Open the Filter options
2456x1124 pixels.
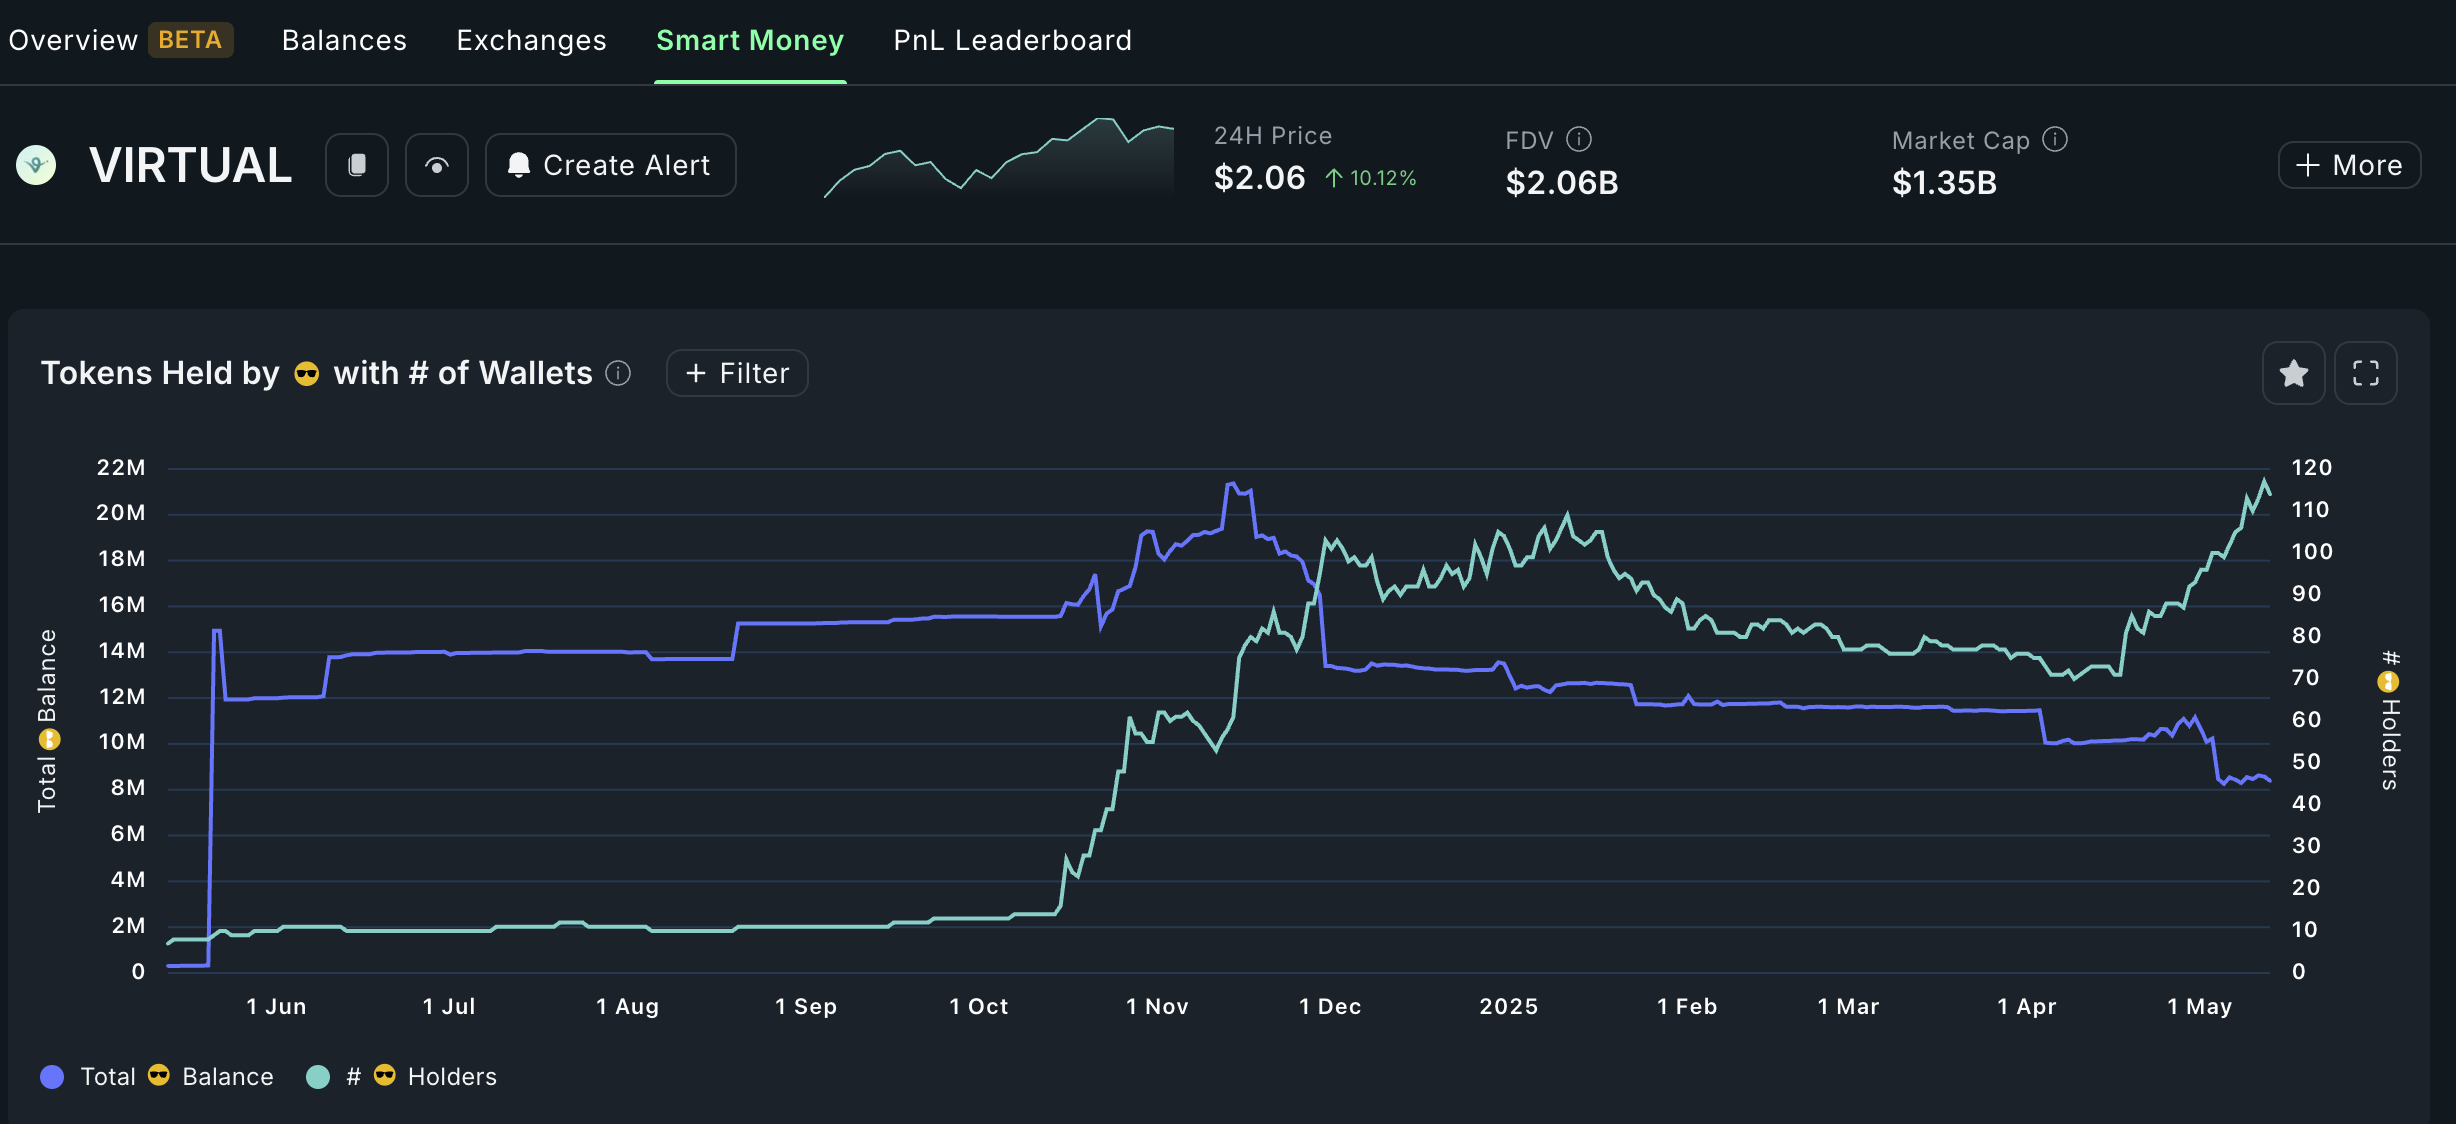737,373
